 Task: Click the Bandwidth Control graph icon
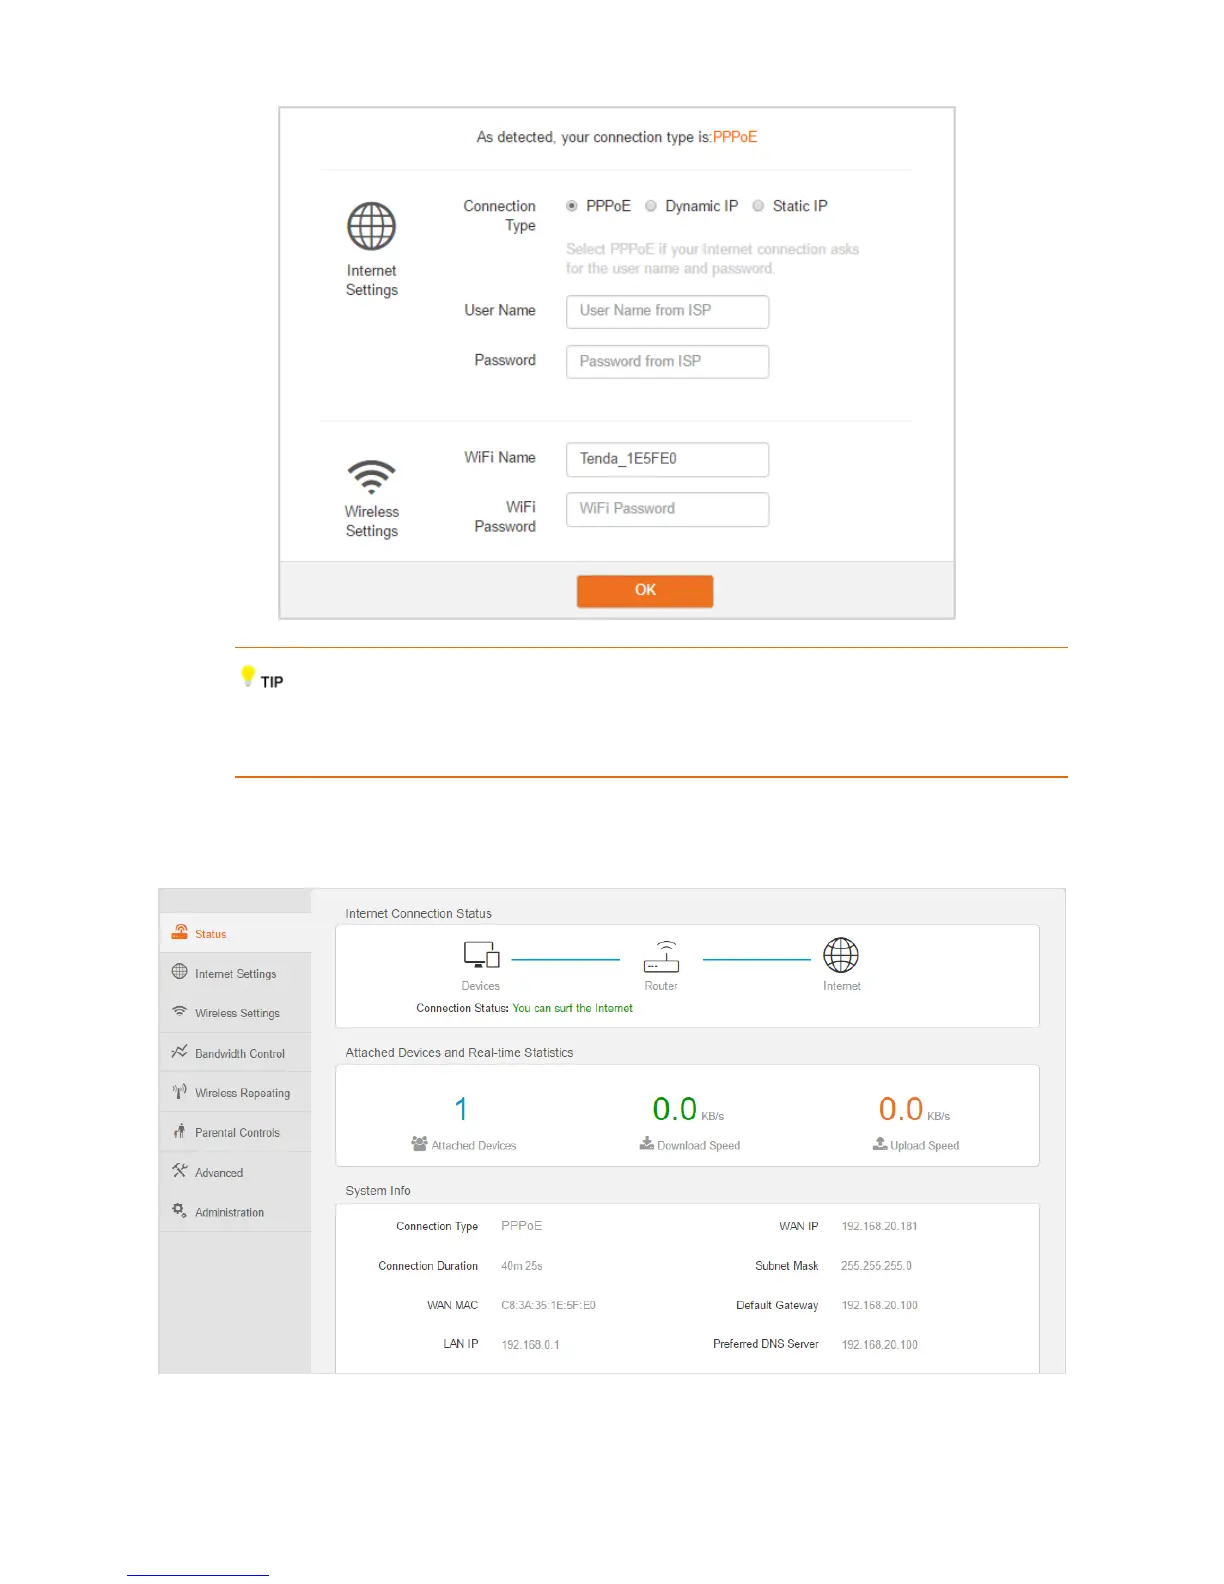pos(180,1051)
